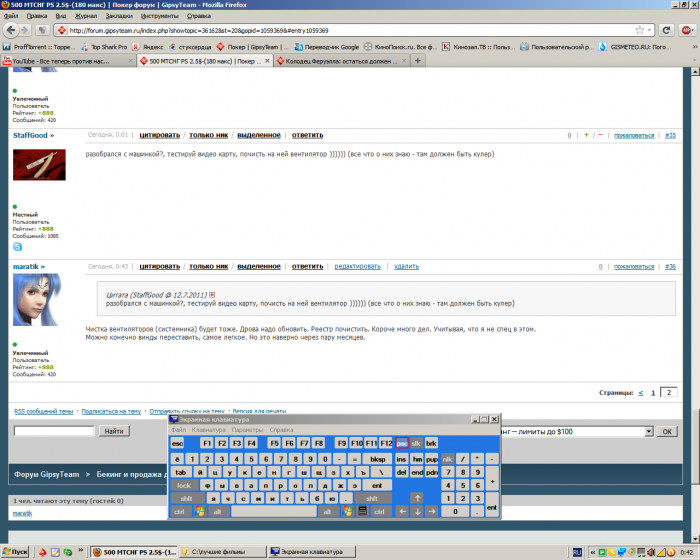Expand the bookmarks toolbar overflow chevron

[x=695, y=46]
